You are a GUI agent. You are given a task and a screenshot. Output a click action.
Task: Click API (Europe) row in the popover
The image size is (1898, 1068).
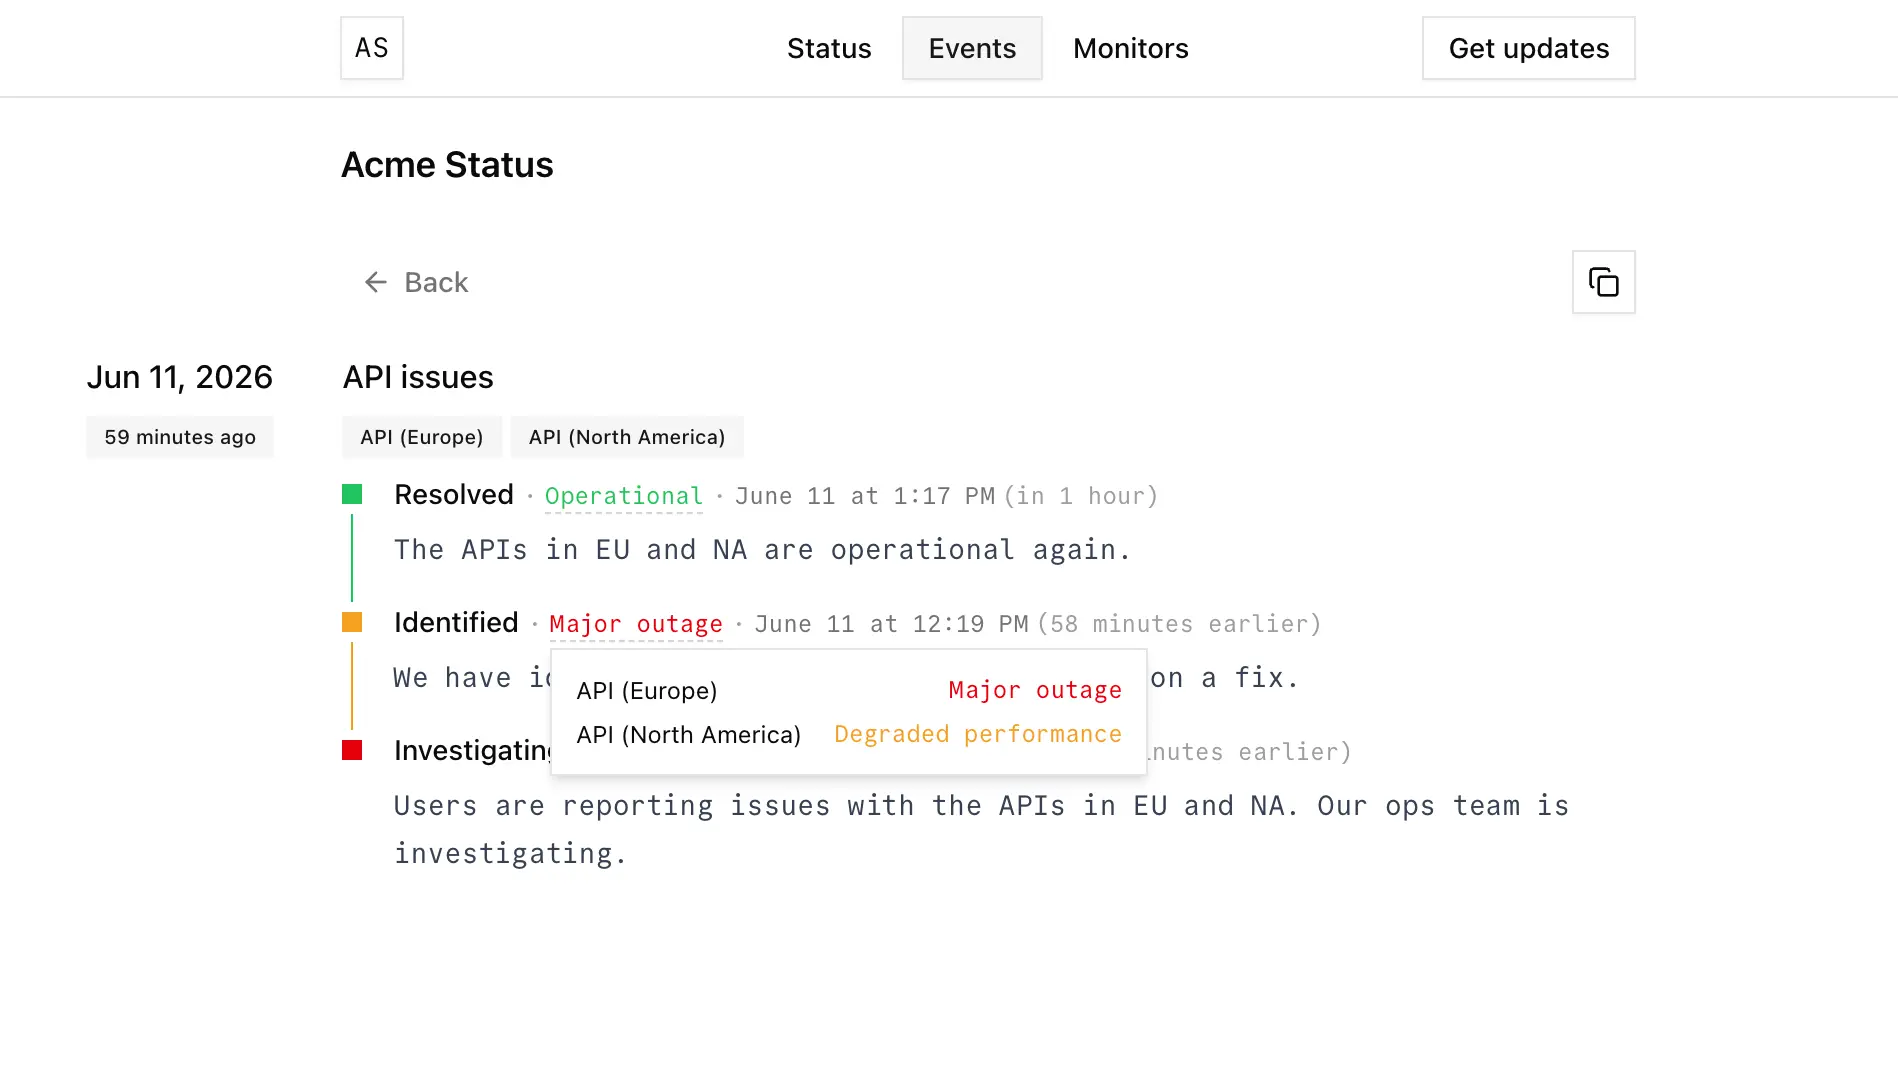click(849, 690)
